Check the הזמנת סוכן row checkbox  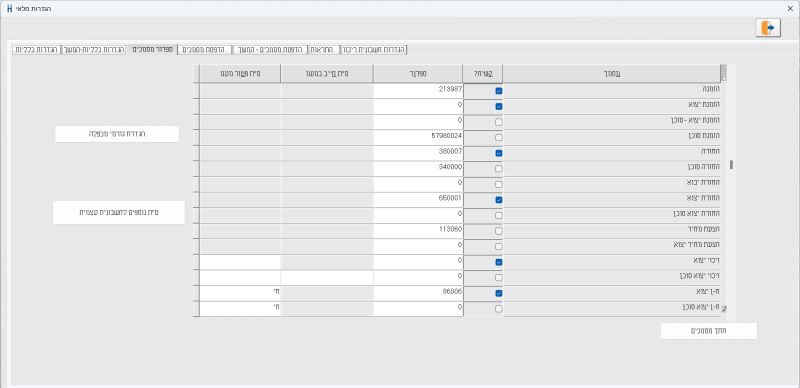coord(499,138)
